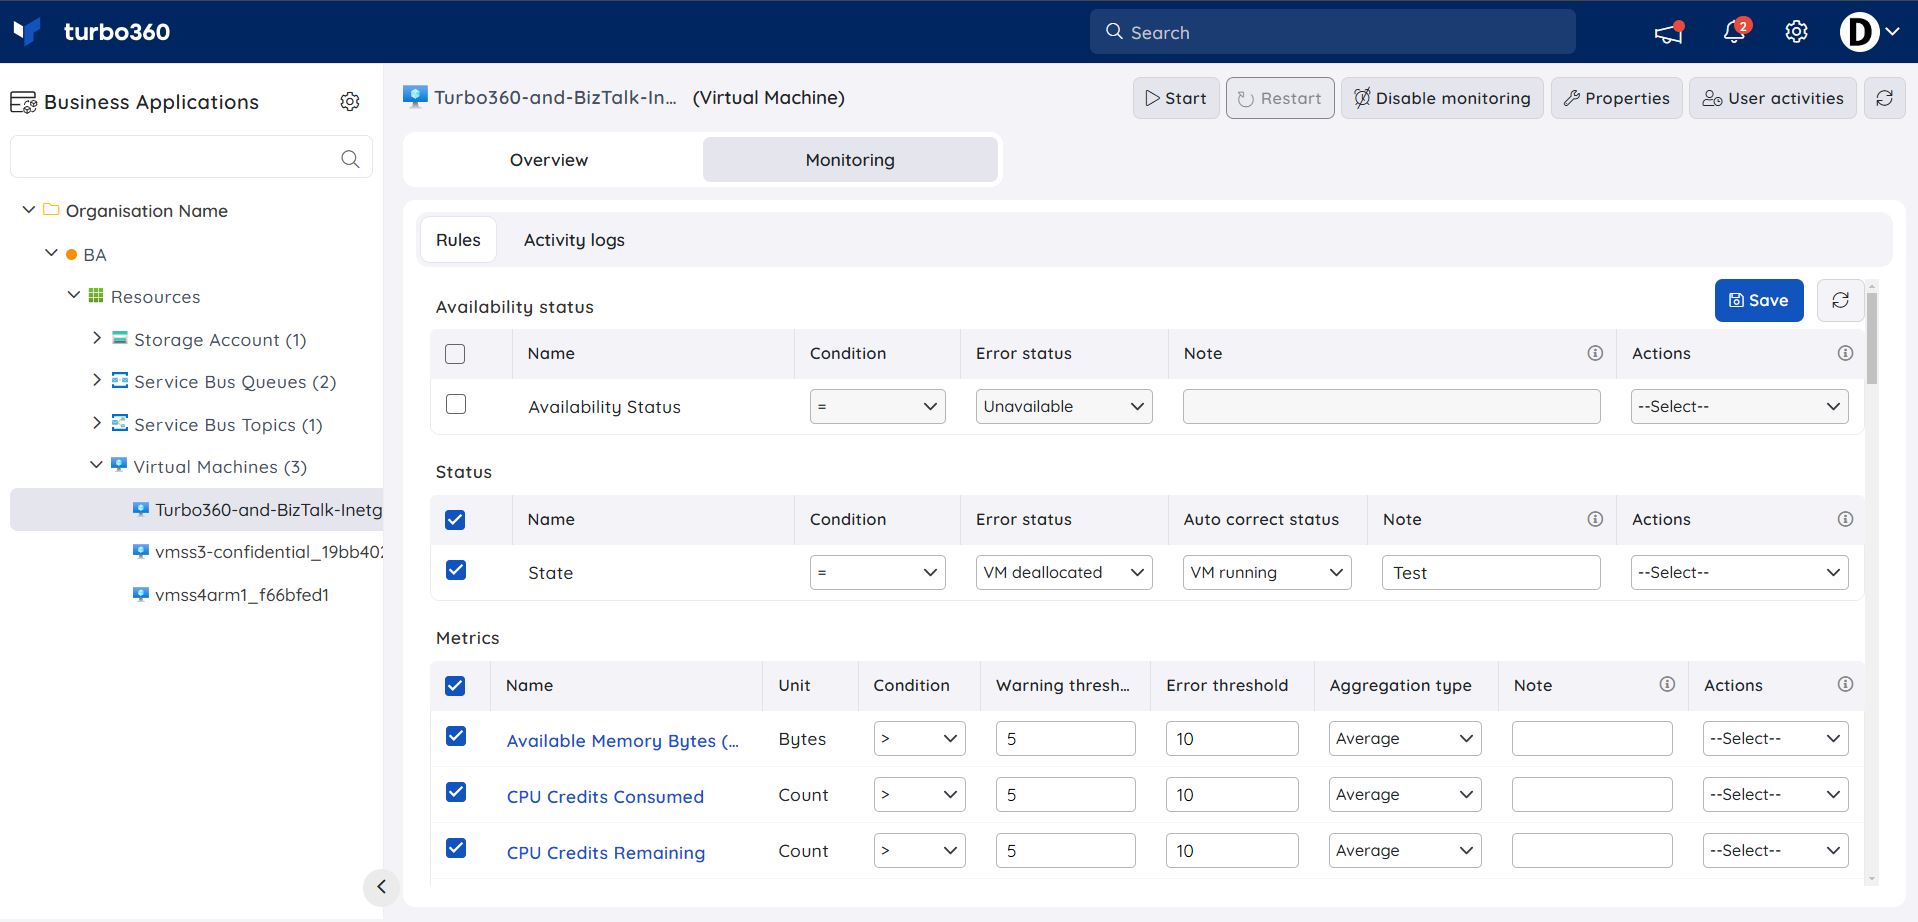Collapse the sidebar with the arrow icon

381,887
